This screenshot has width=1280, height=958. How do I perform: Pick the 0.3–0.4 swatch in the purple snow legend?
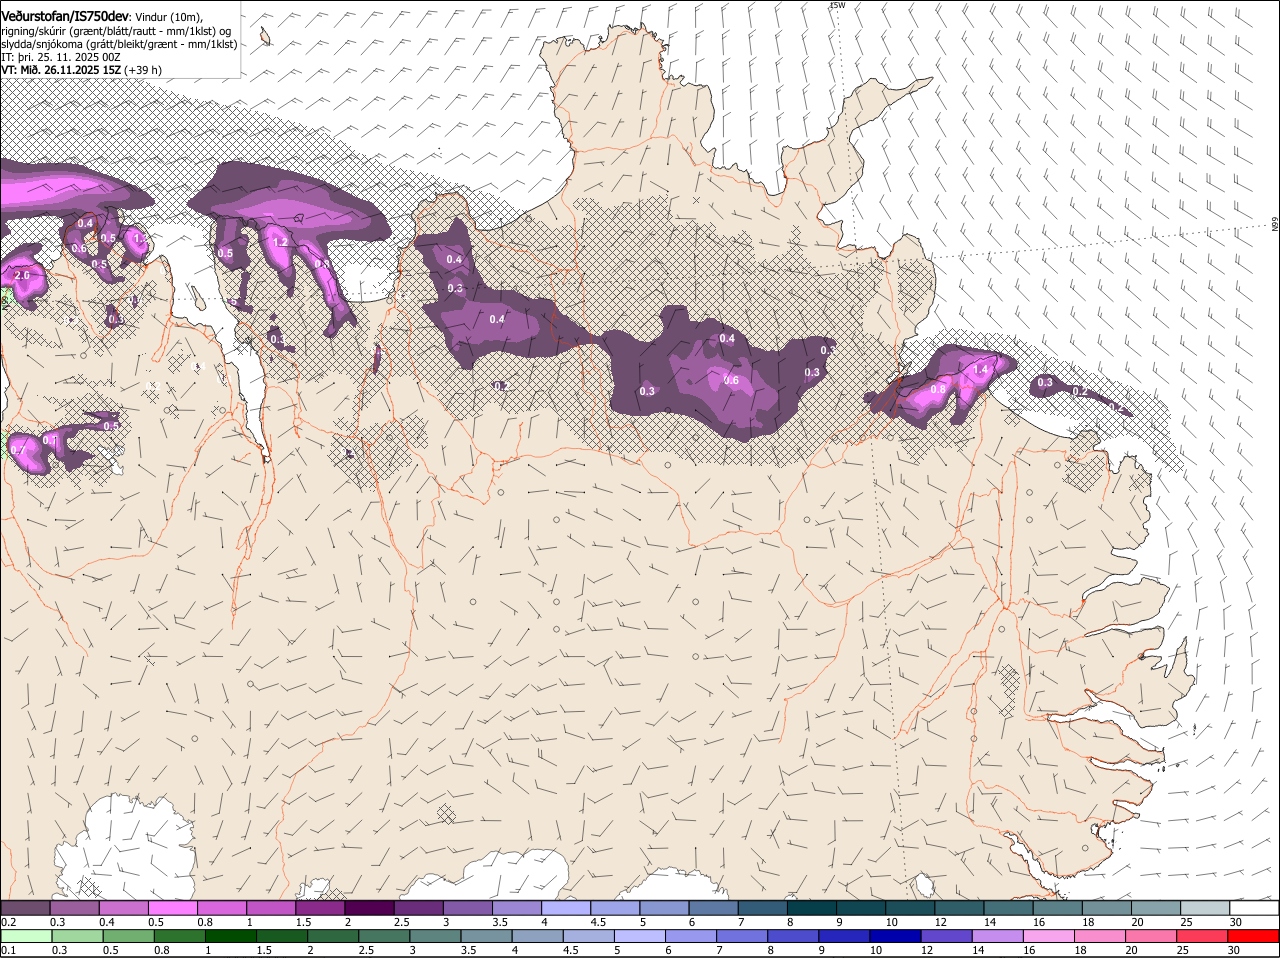tap(74, 907)
